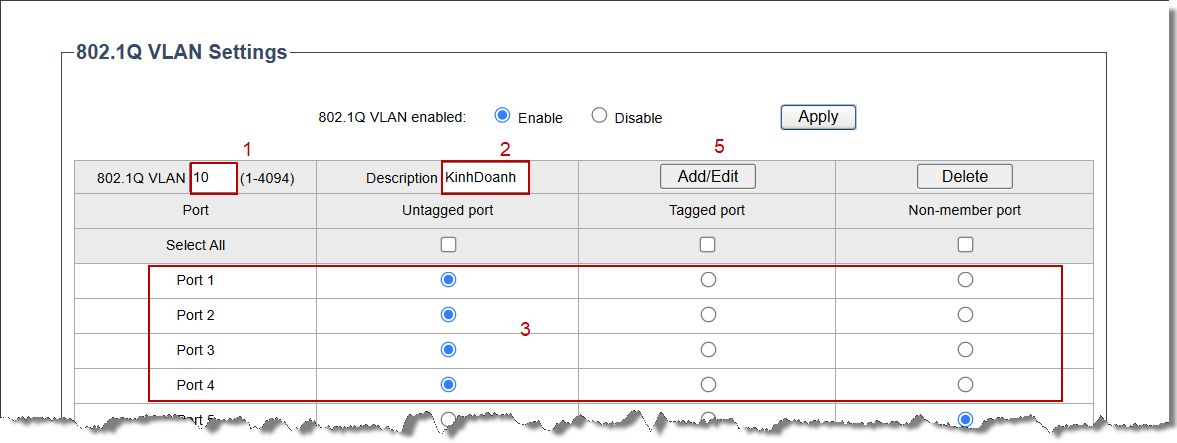Click the Delete button
This screenshot has width=1177, height=443.
(965, 176)
